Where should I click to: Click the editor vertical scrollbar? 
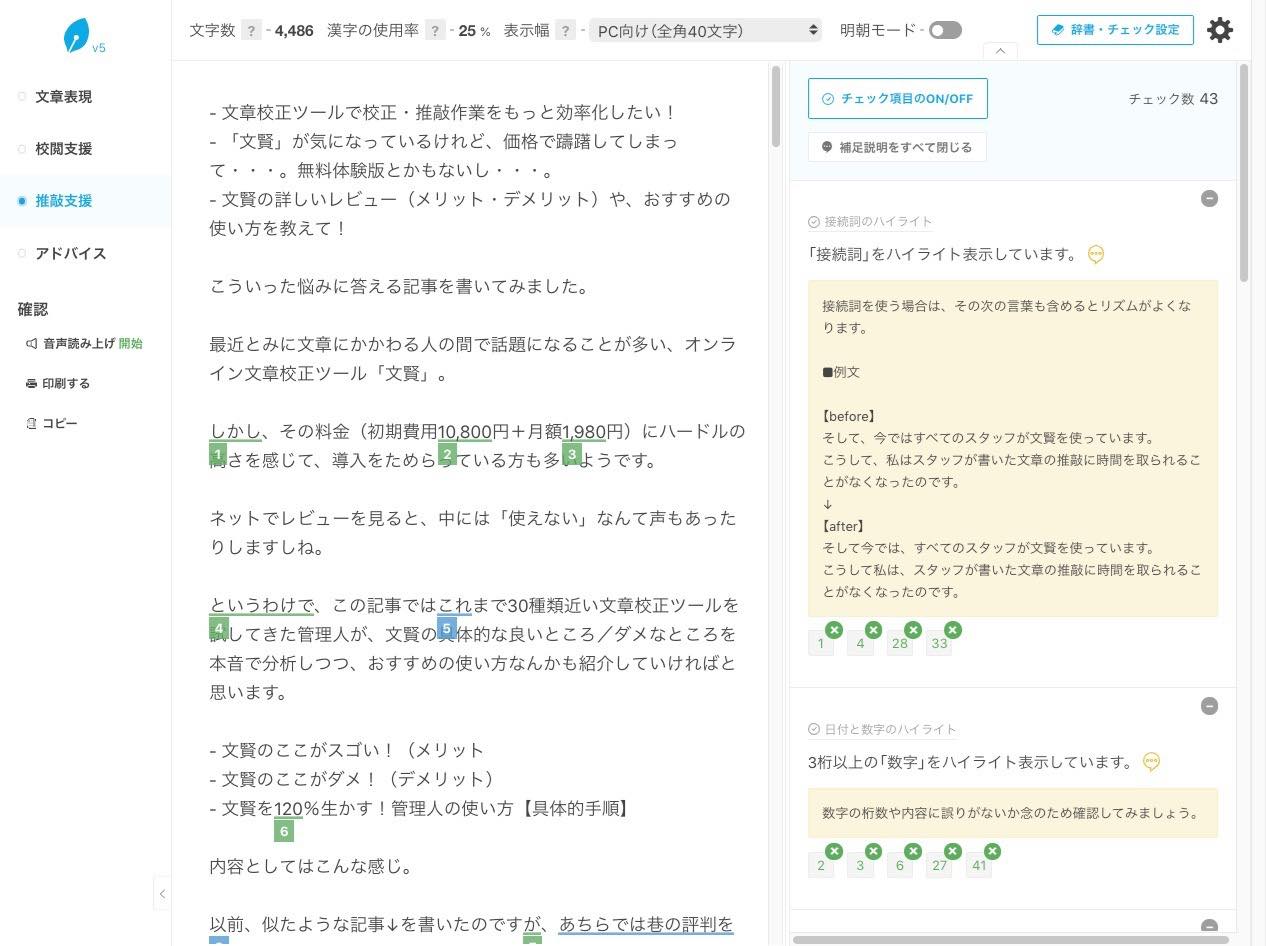(x=776, y=107)
